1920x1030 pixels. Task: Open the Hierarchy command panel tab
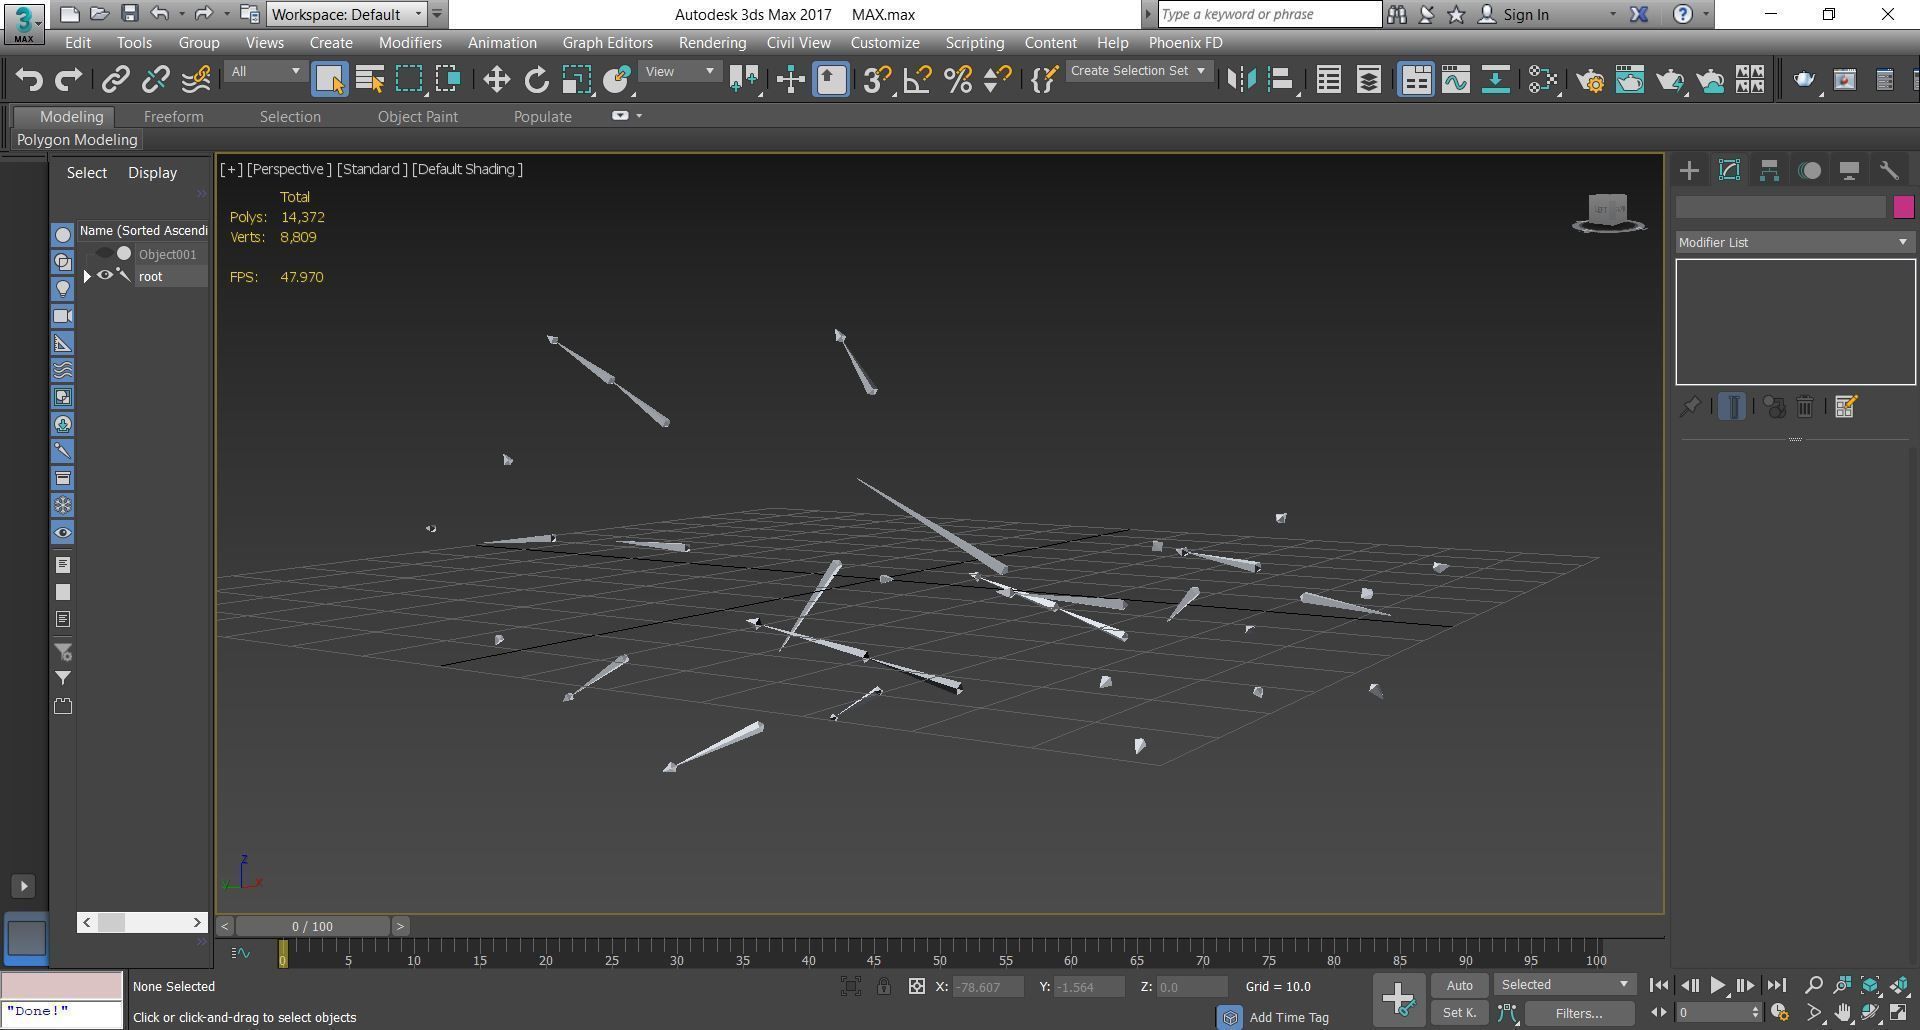[1769, 171]
